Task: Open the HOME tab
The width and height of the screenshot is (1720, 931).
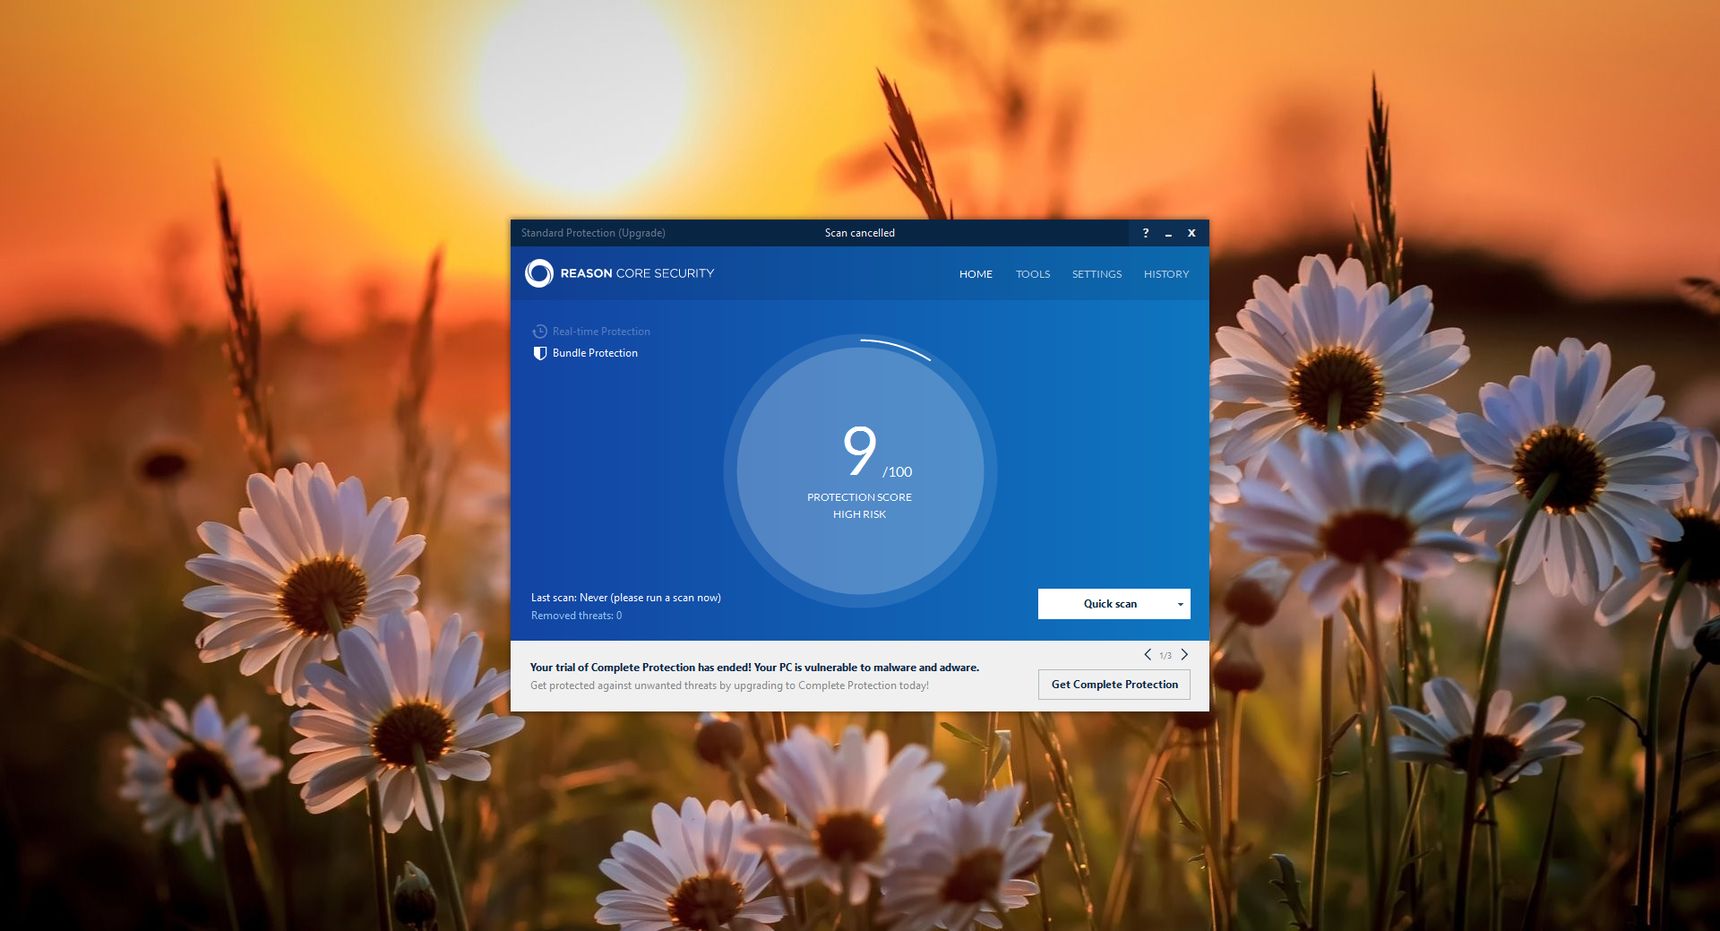Action: tap(976, 274)
